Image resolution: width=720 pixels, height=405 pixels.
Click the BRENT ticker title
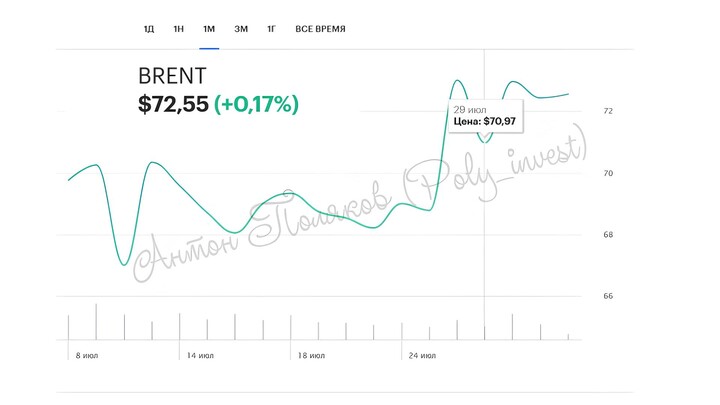(172, 76)
